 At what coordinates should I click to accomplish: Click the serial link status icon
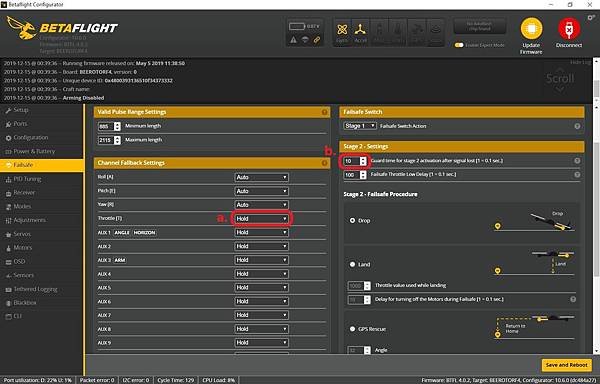tap(317, 39)
